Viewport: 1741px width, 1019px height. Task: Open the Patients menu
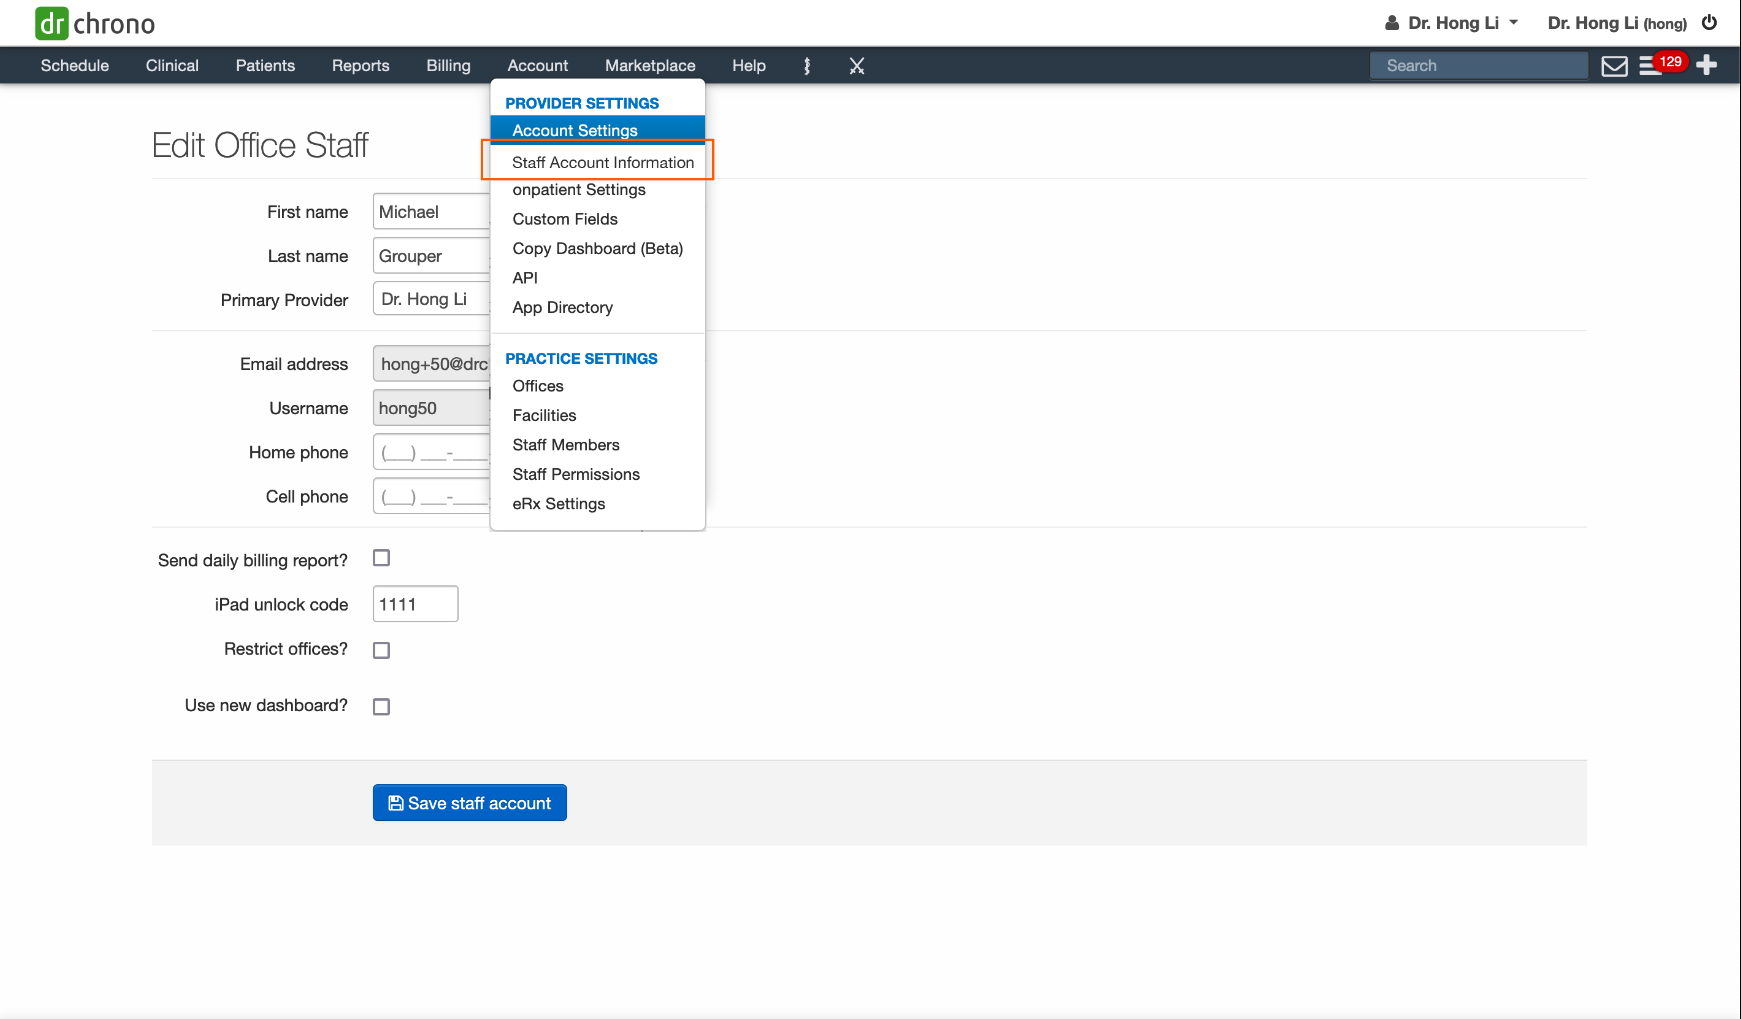point(265,66)
